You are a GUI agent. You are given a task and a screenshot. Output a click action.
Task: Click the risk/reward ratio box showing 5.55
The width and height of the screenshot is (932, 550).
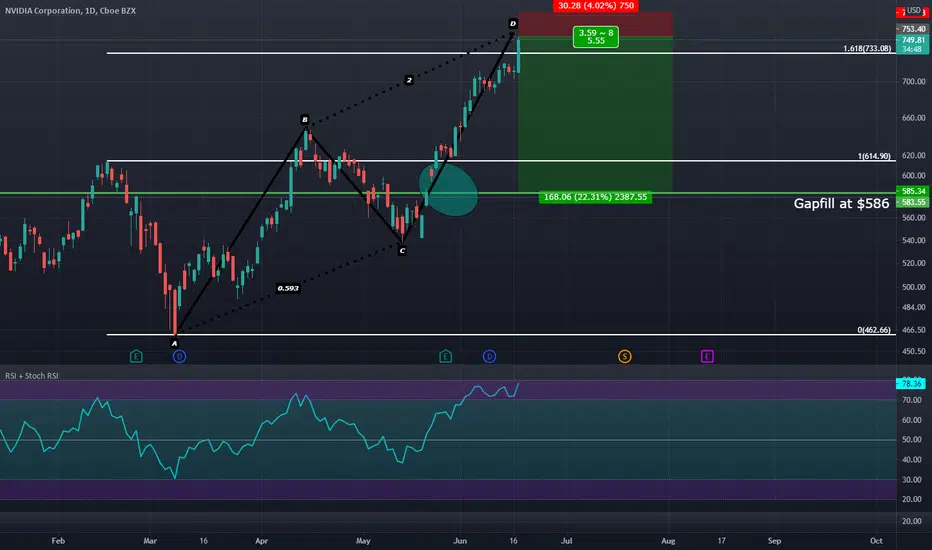point(596,37)
